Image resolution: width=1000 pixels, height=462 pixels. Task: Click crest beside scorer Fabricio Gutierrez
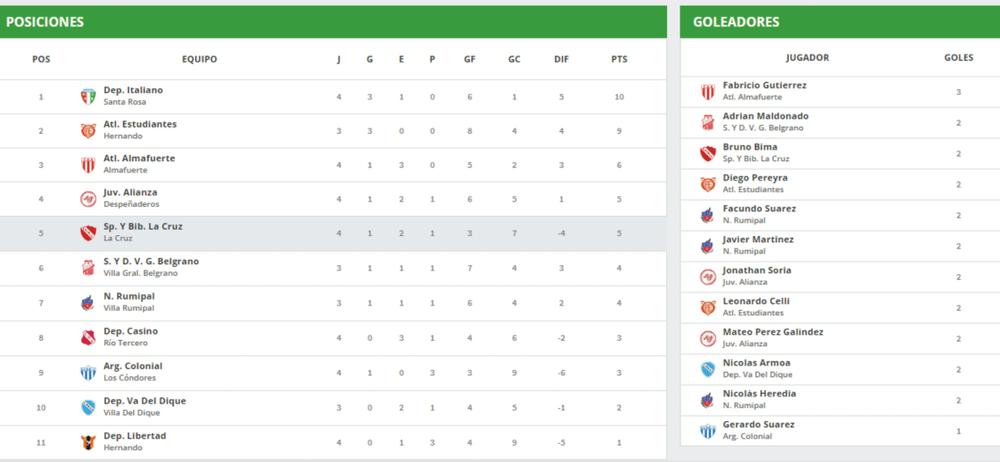coord(707,92)
